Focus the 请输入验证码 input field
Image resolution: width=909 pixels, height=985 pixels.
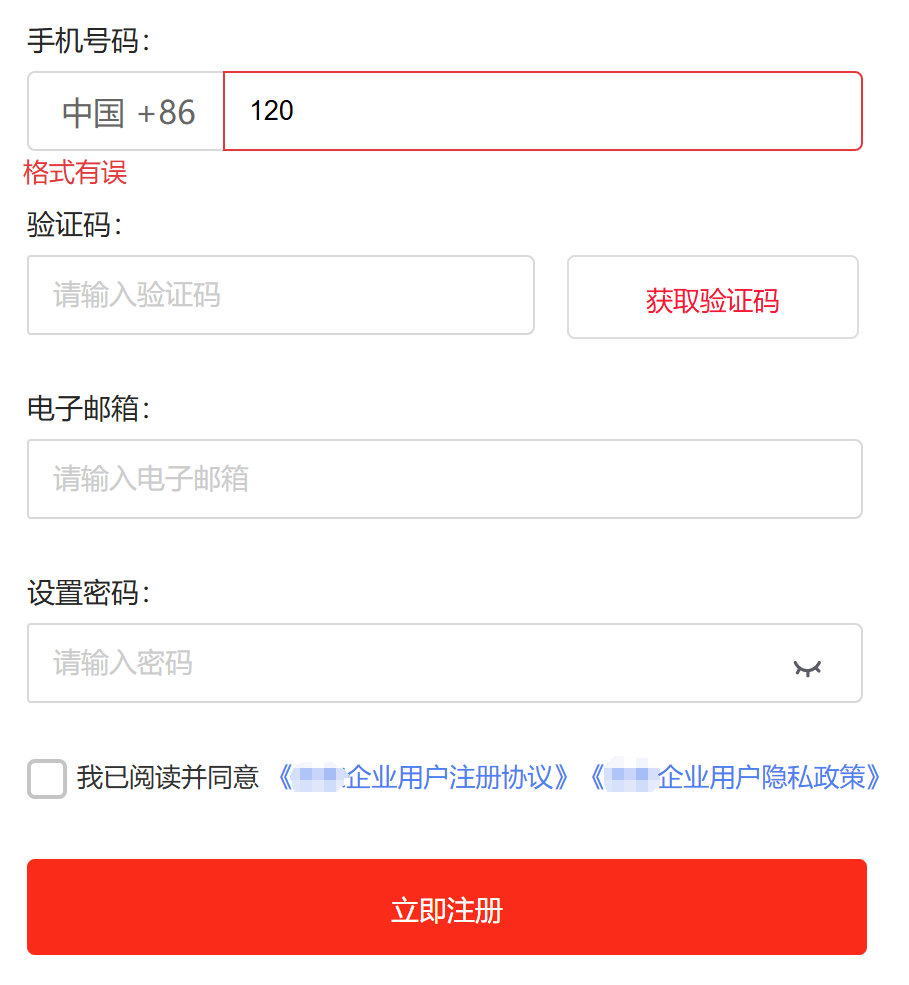pyautogui.click(x=281, y=295)
